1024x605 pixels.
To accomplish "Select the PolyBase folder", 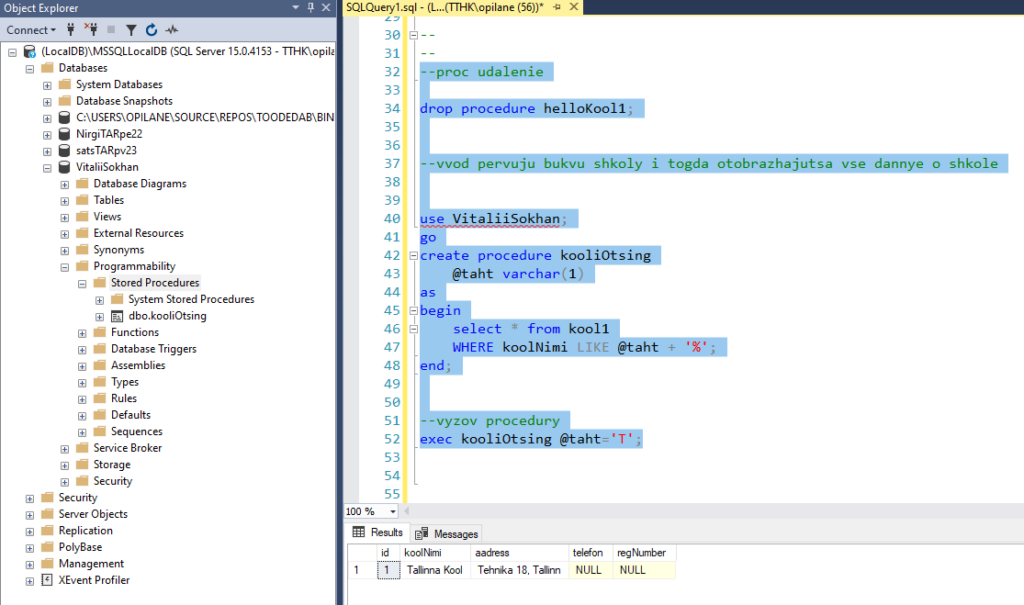I will click(80, 547).
